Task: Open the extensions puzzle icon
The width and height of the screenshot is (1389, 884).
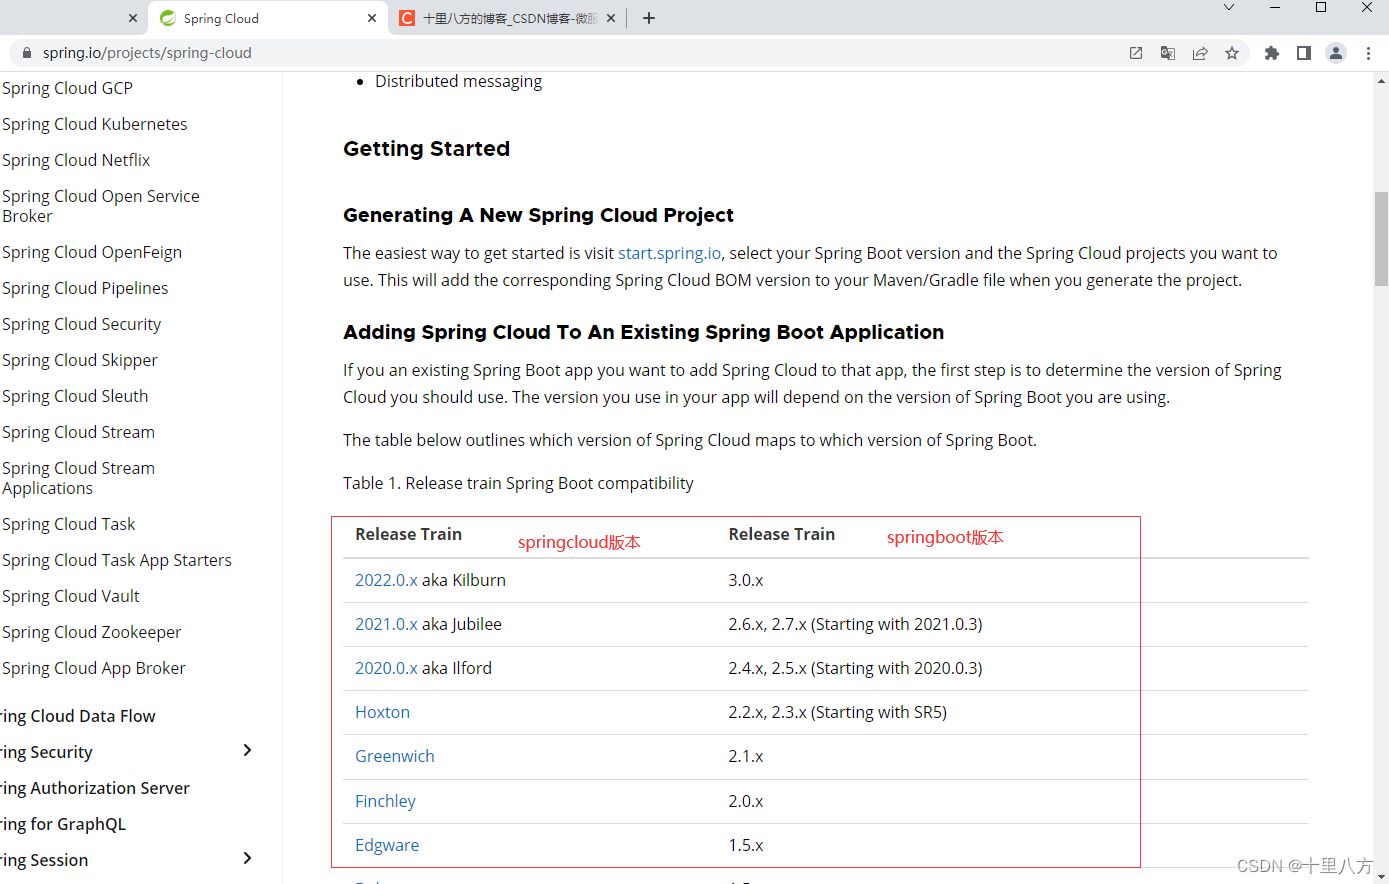Action: [x=1272, y=53]
